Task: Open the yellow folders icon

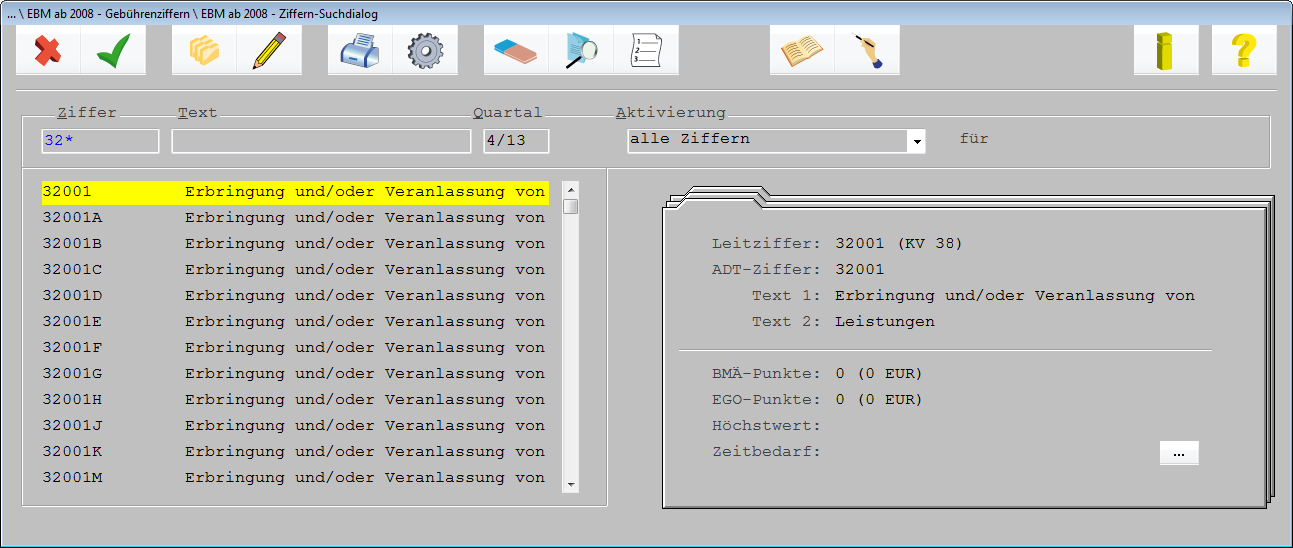Action: pyautogui.click(x=204, y=50)
